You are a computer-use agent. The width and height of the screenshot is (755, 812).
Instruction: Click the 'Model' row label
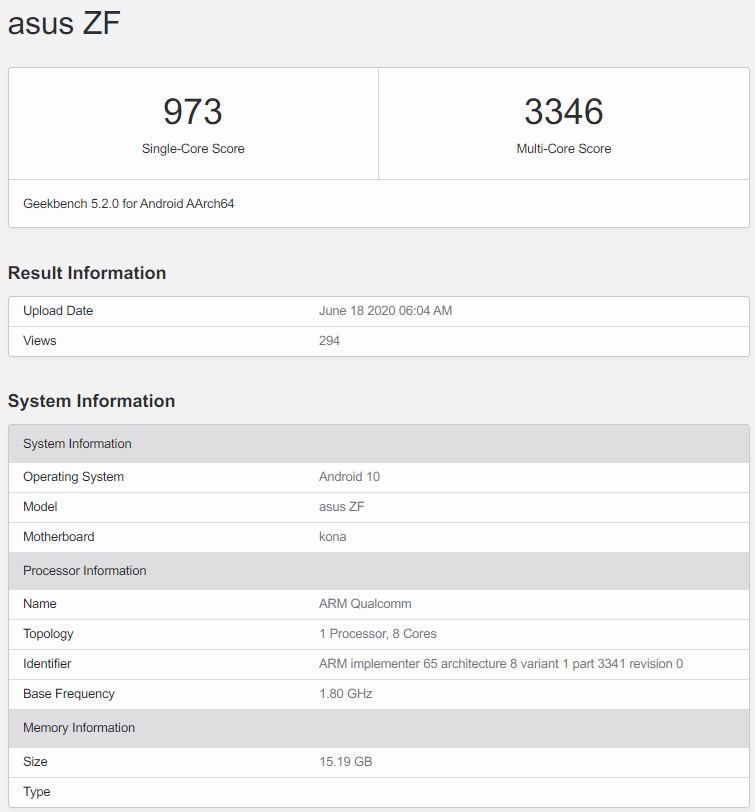click(x=40, y=506)
